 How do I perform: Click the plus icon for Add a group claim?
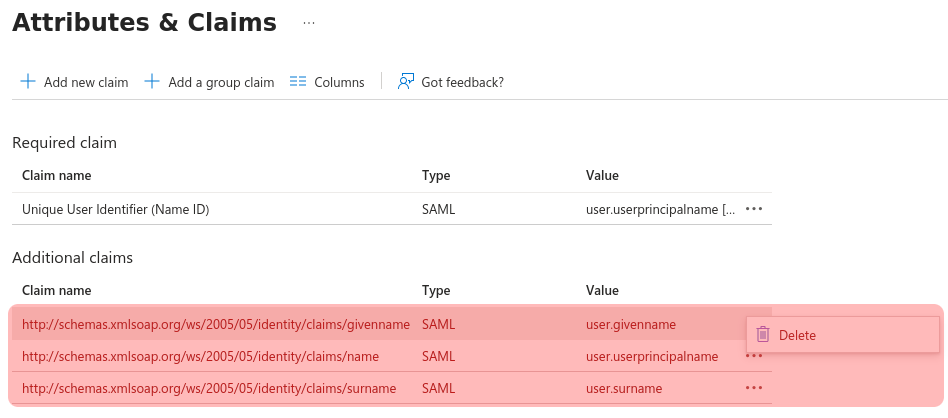(152, 82)
